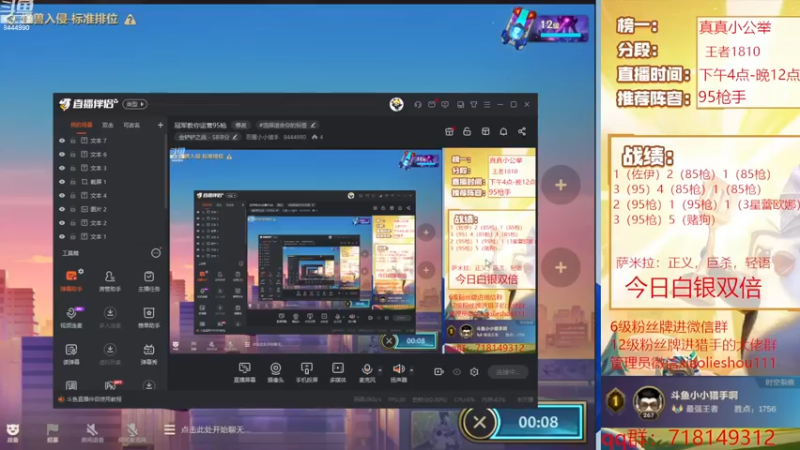Open the mail messages icon
Viewport: 800px width, 450px height.
(432, 104)
